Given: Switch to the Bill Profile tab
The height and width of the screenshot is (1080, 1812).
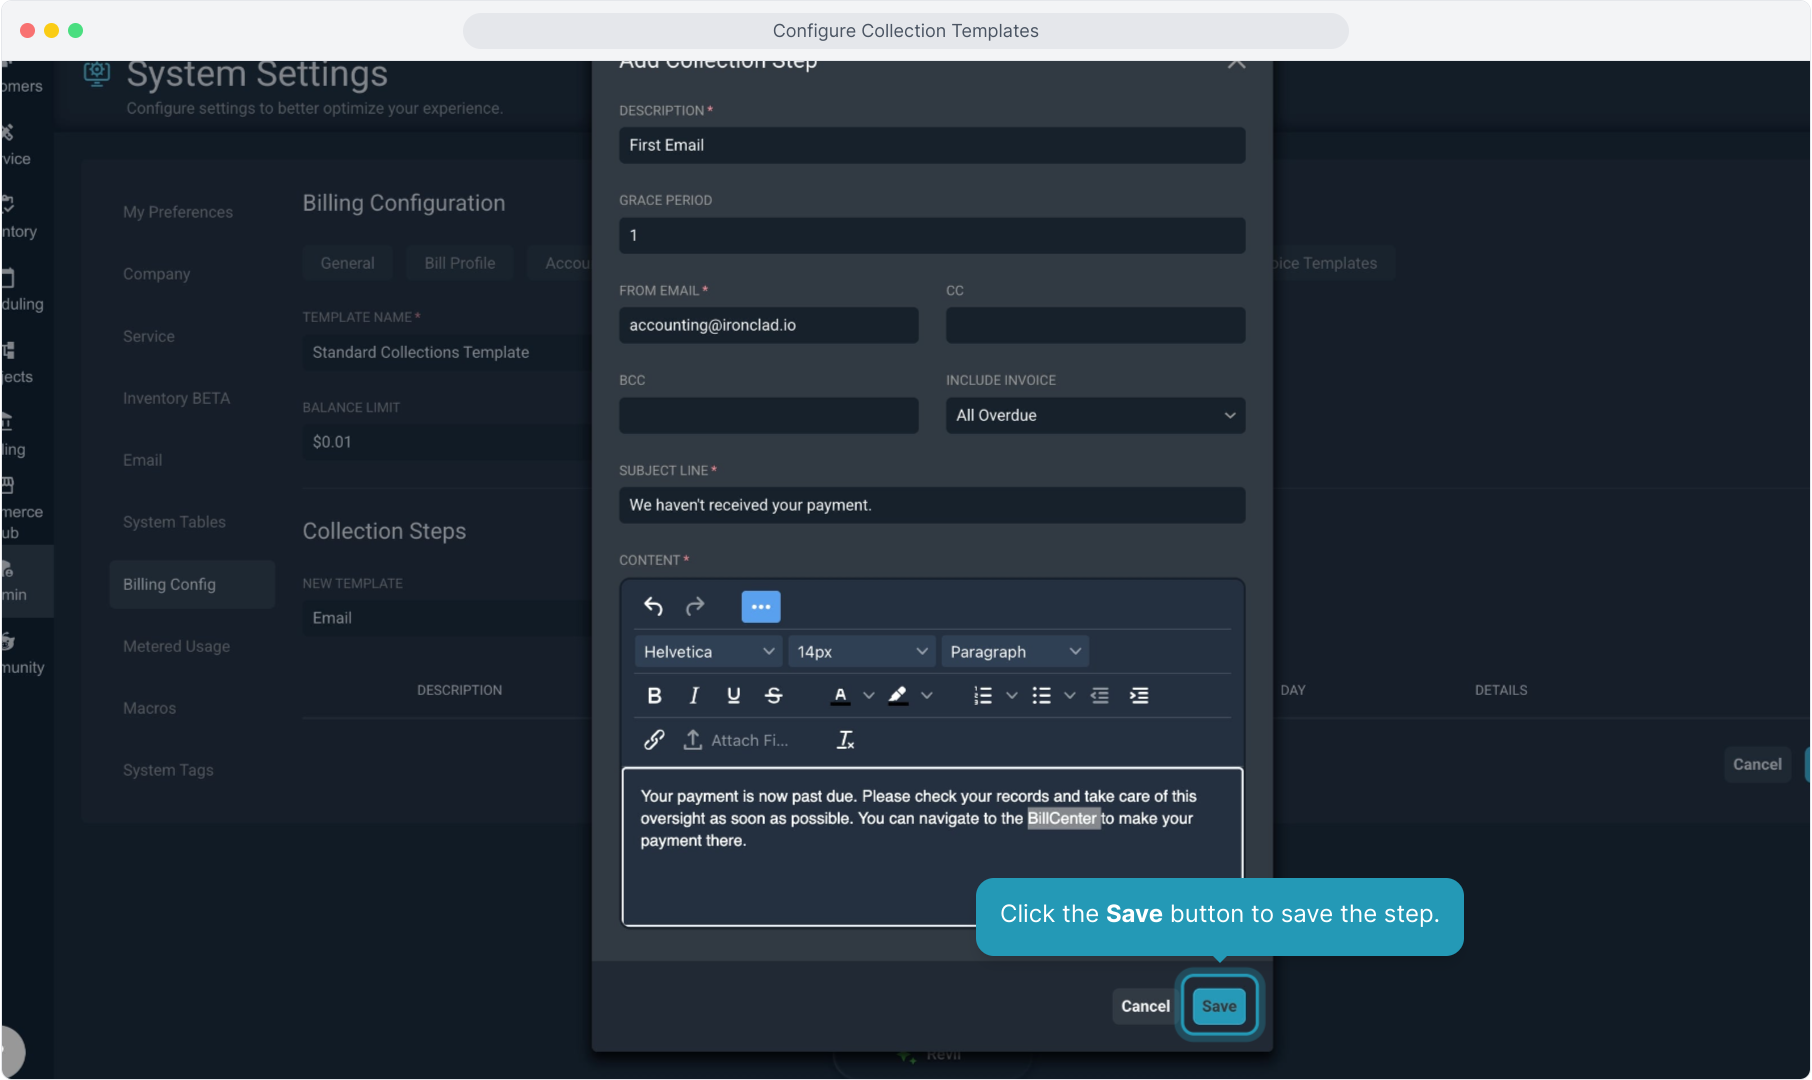Looking at the screenshot, I should [x=459, y=263].
